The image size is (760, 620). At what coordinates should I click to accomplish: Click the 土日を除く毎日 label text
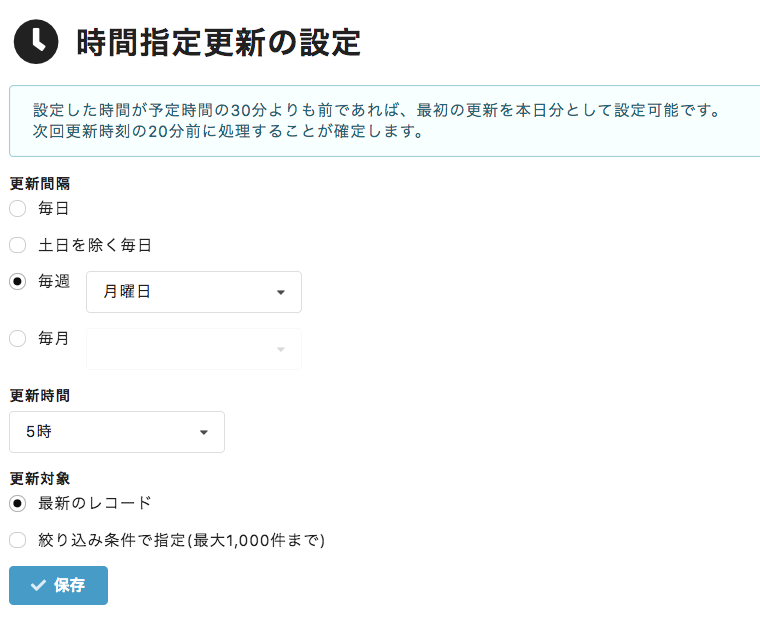click(x=95, y=245)
